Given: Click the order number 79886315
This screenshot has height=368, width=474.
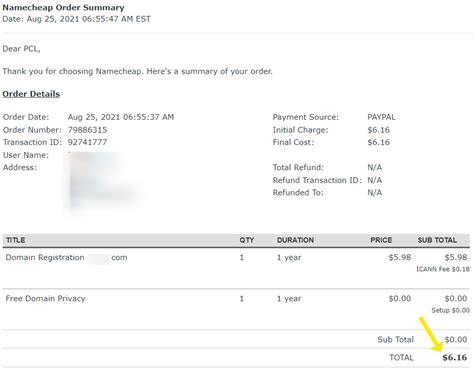Looking at the screenshot, I should (x=88, y=130).
